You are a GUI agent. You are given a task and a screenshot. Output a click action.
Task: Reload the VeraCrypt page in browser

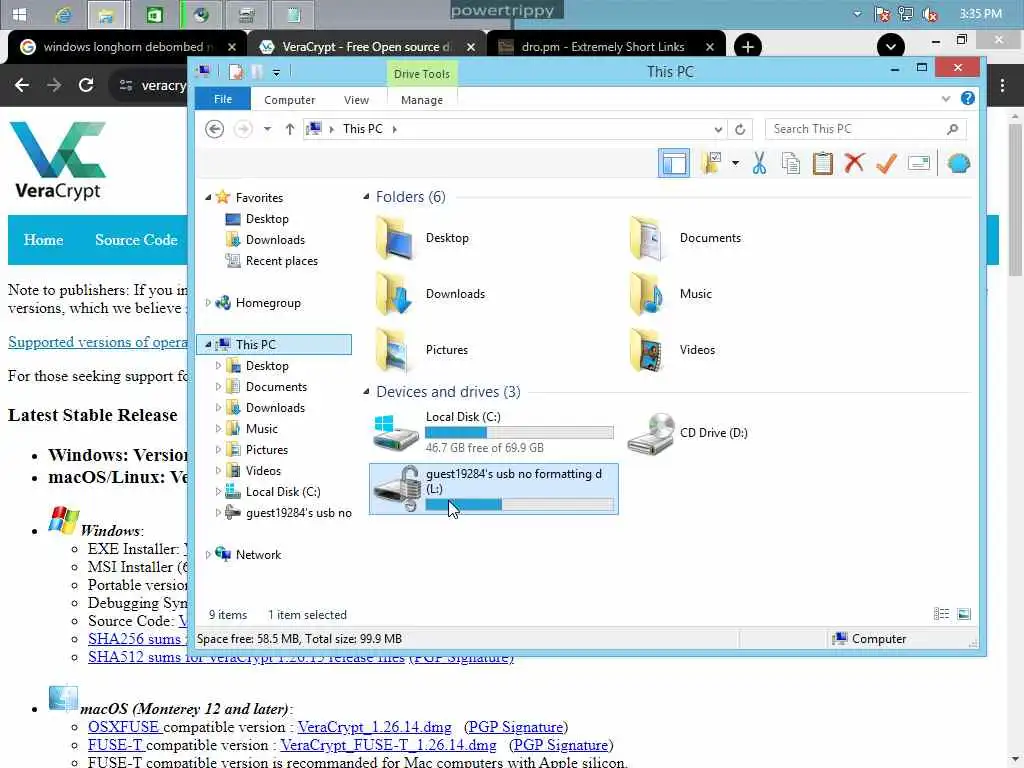point(86,85)
